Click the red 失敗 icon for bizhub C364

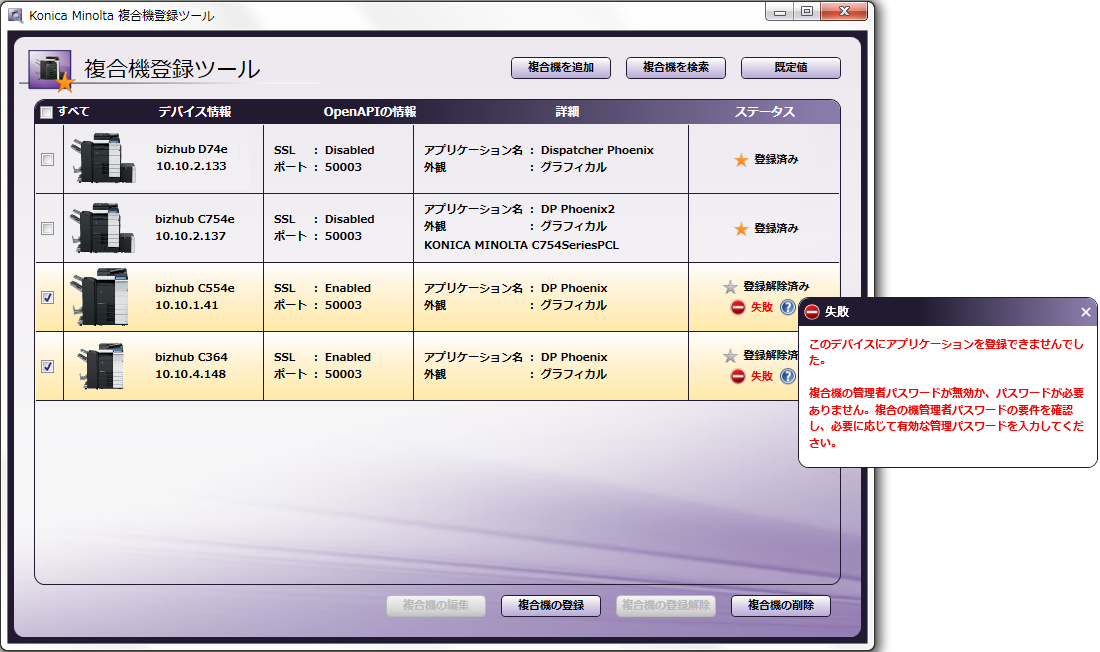pos(737,376)
